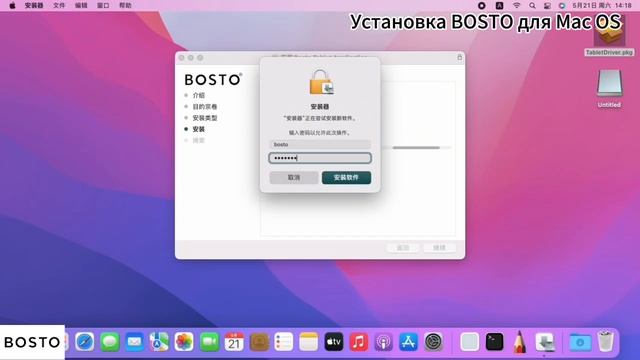Open the blank grey app in Dock
This screenshot has width=640, height=360.
pos(469,342)
